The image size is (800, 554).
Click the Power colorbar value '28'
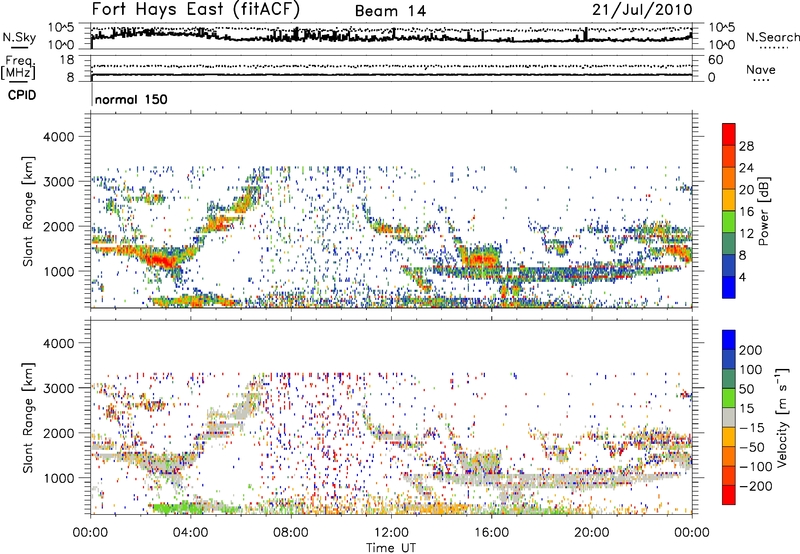click(746, 146)
